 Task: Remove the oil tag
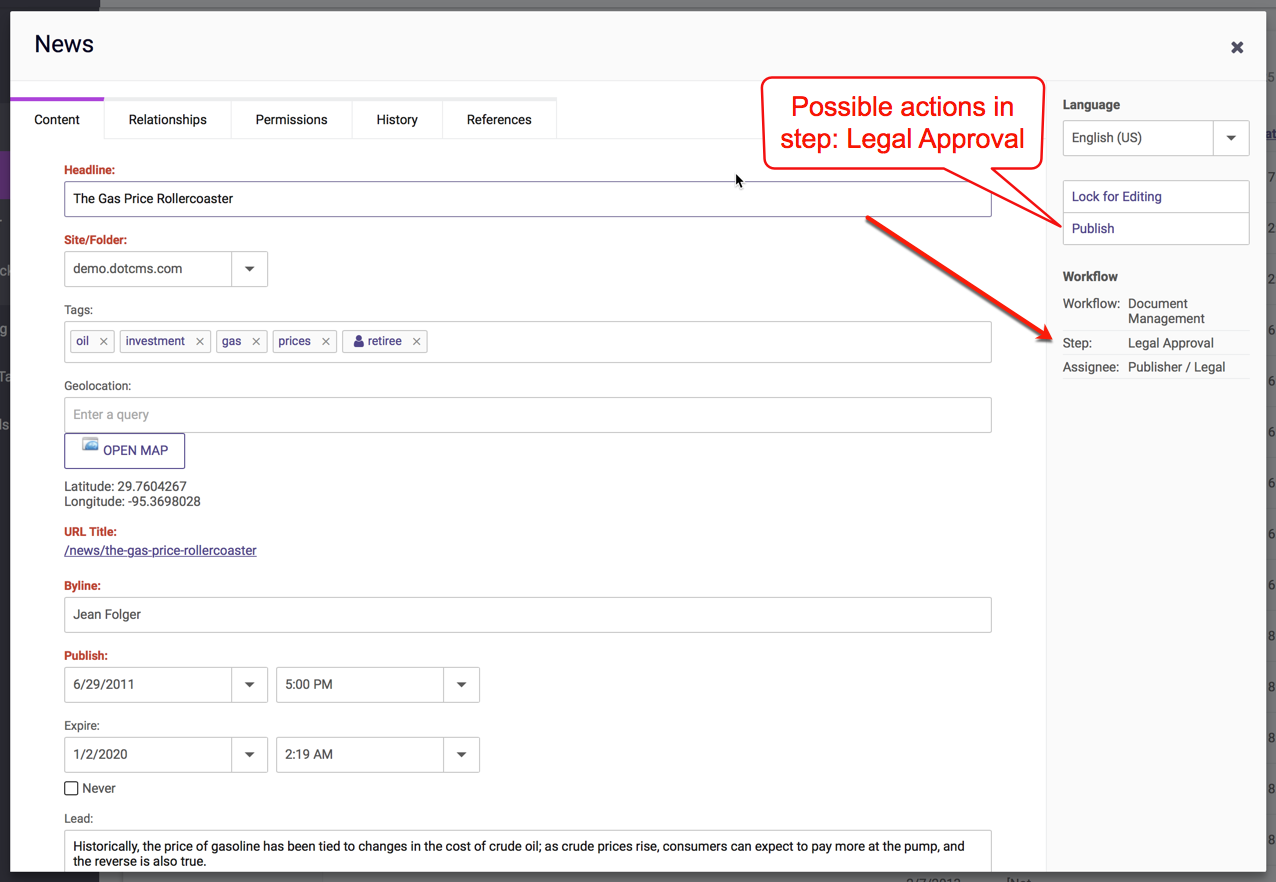(103, 342)
